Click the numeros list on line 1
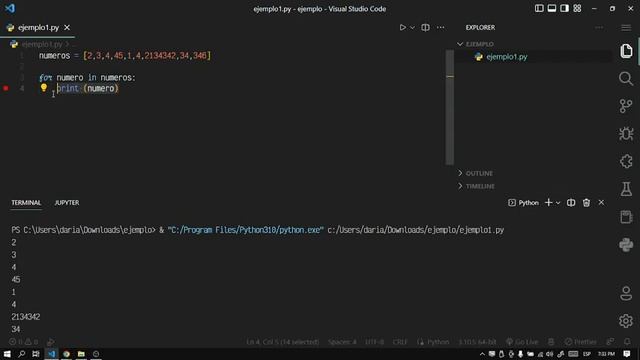Screen dimensions: 640x360 tap(147, 56)
